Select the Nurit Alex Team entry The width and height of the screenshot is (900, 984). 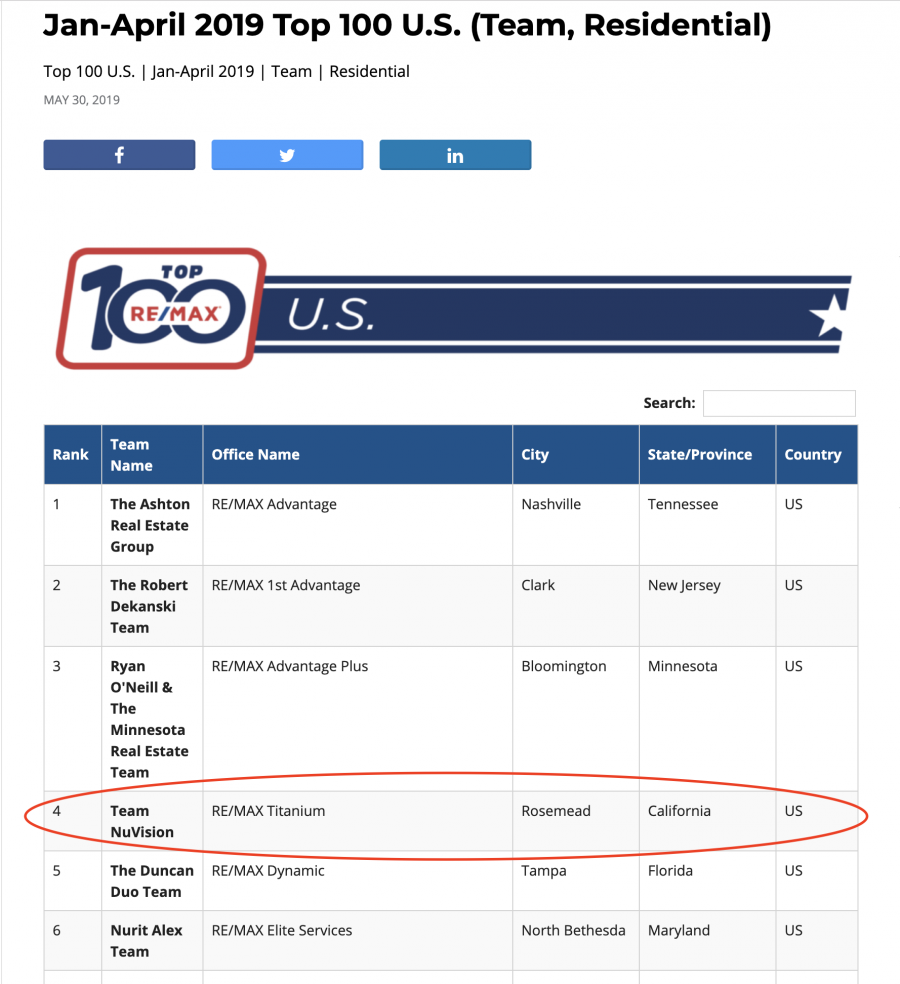[x=146, y=941]
